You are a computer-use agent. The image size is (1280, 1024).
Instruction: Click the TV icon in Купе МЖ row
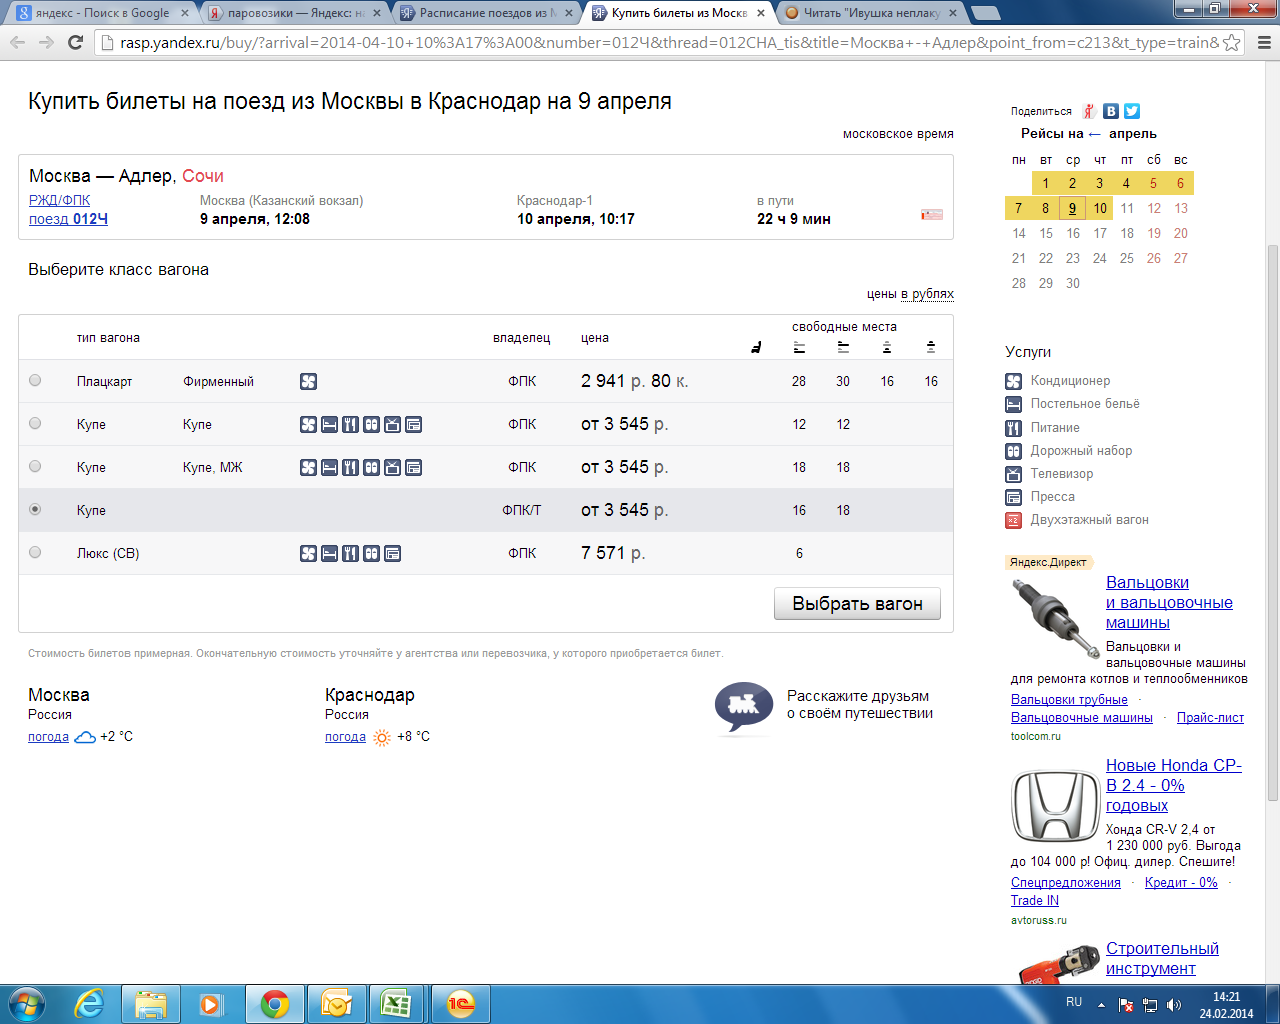tap(393, 467)
